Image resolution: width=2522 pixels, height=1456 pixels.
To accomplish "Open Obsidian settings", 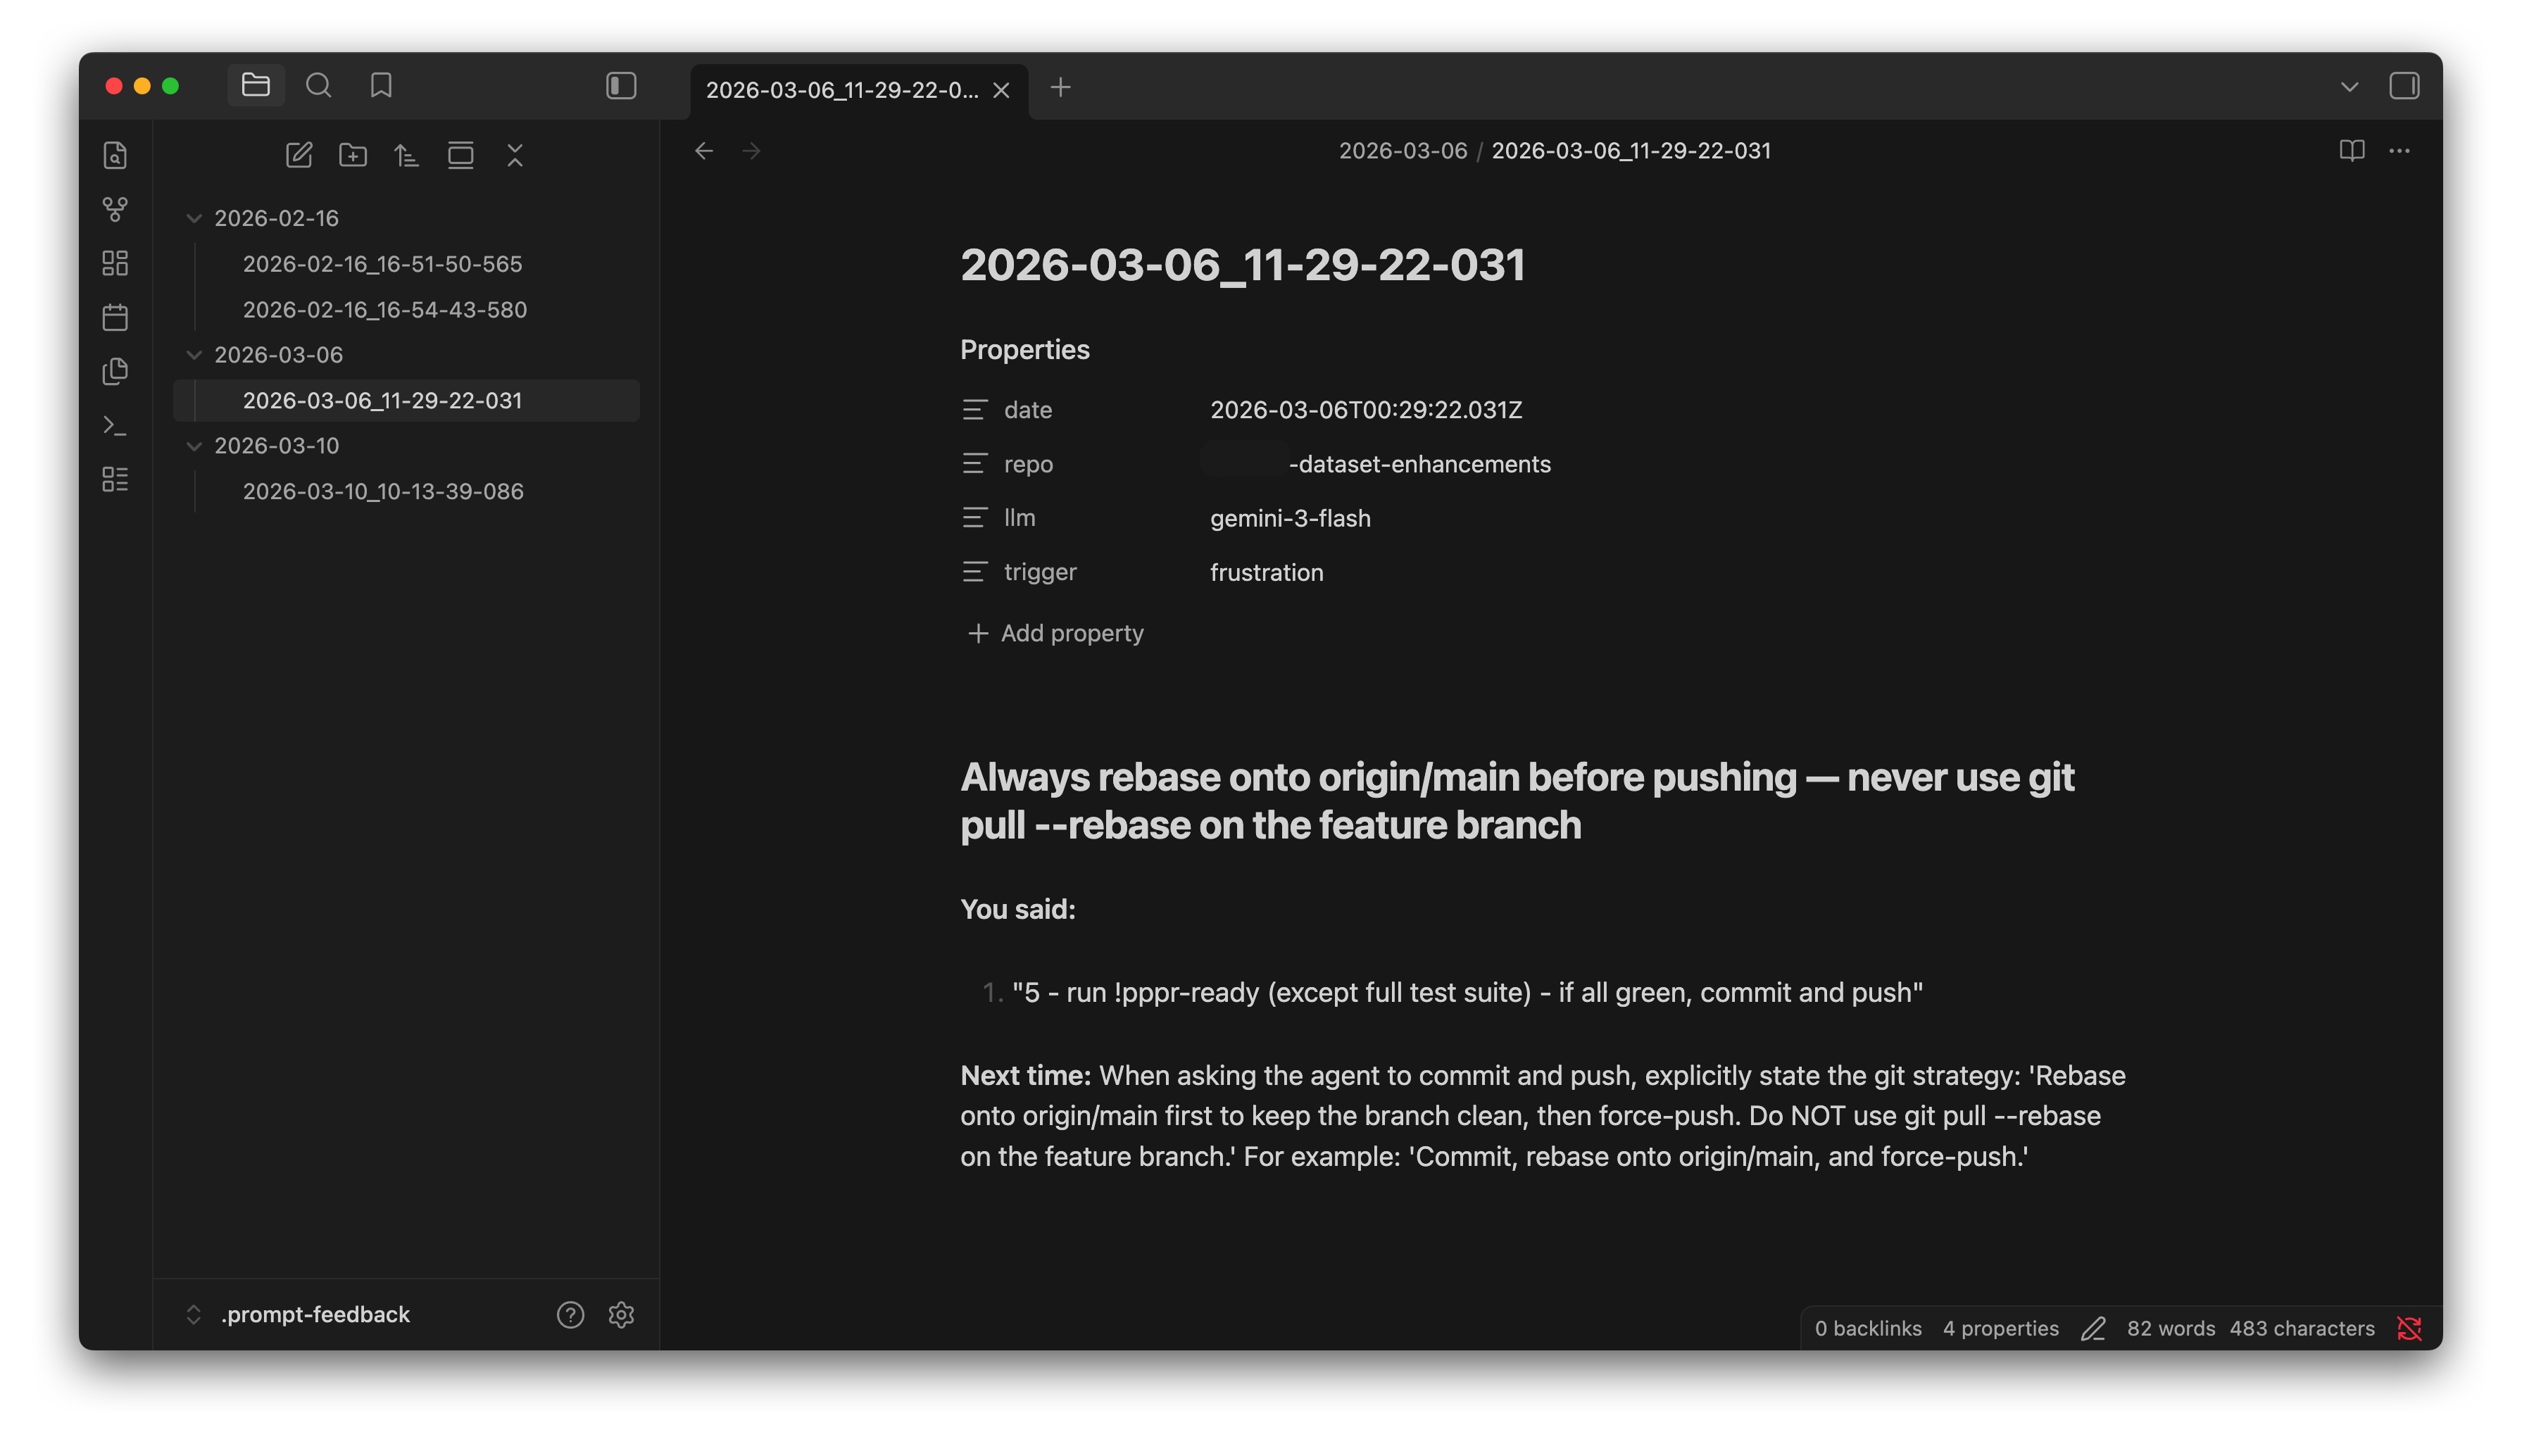I will 621,1315.
